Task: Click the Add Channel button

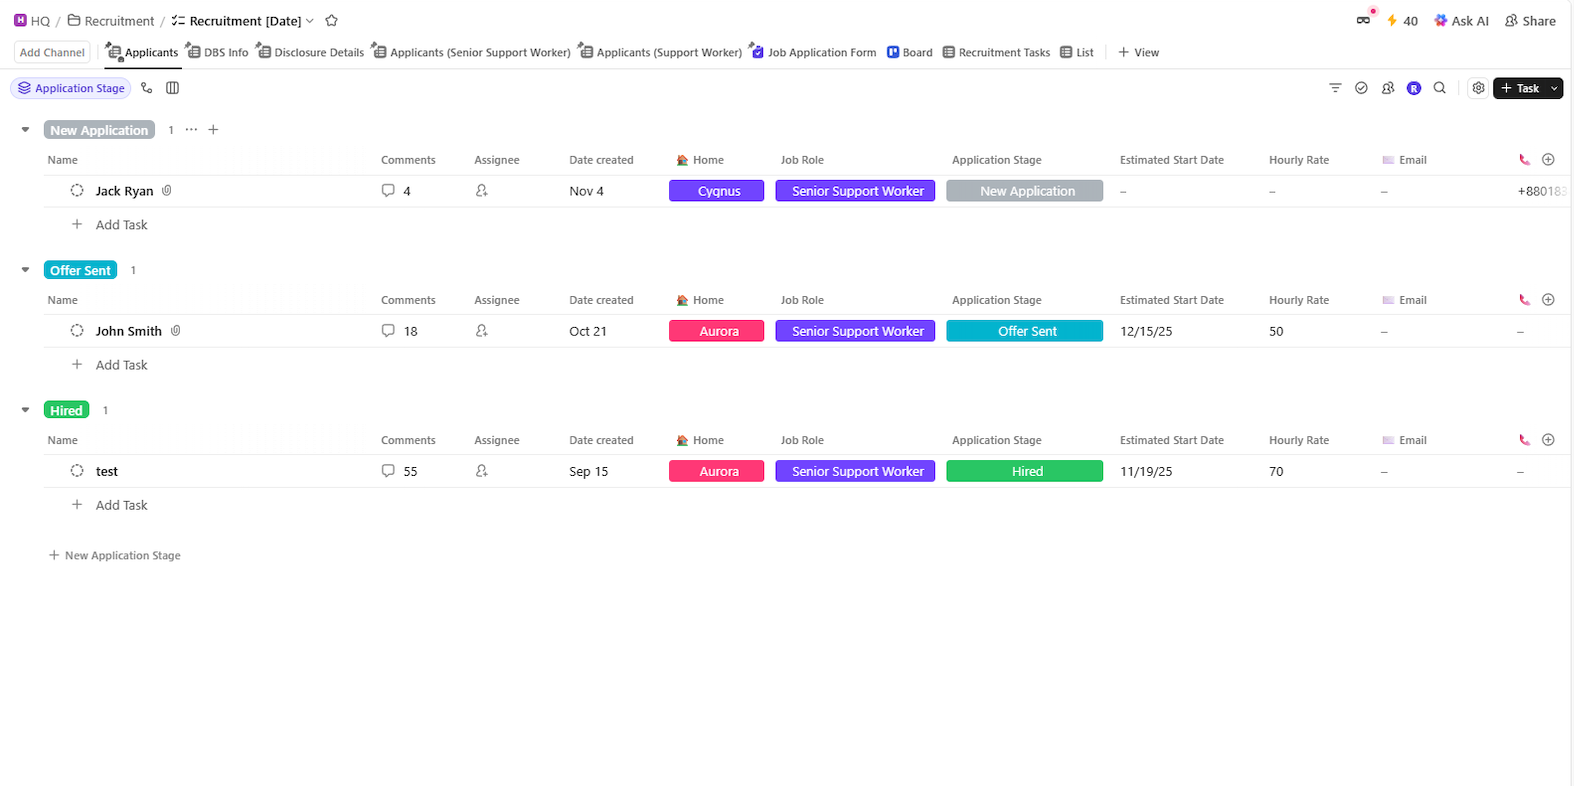Action: (x=52, y=52)
